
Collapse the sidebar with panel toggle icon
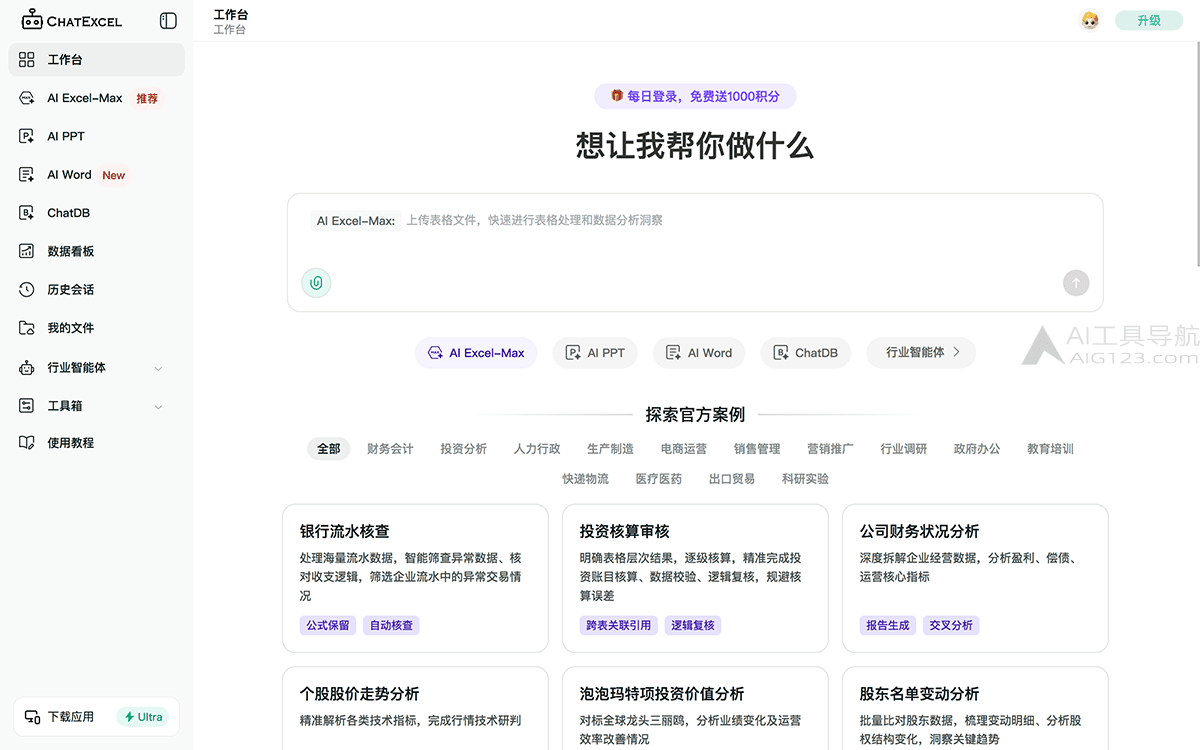point(168,21)
